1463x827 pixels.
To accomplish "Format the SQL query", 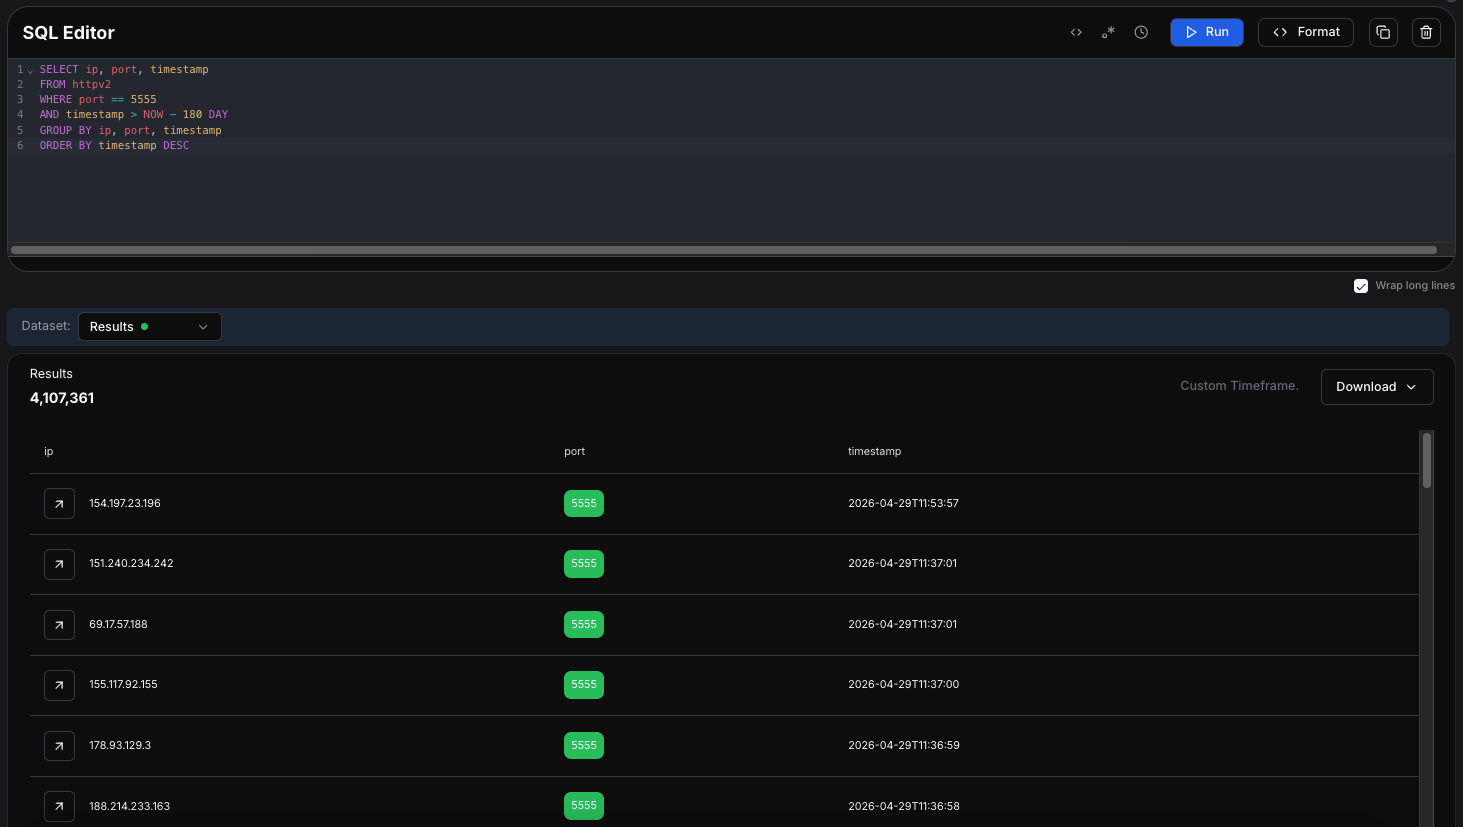I will pos(1305,32).
